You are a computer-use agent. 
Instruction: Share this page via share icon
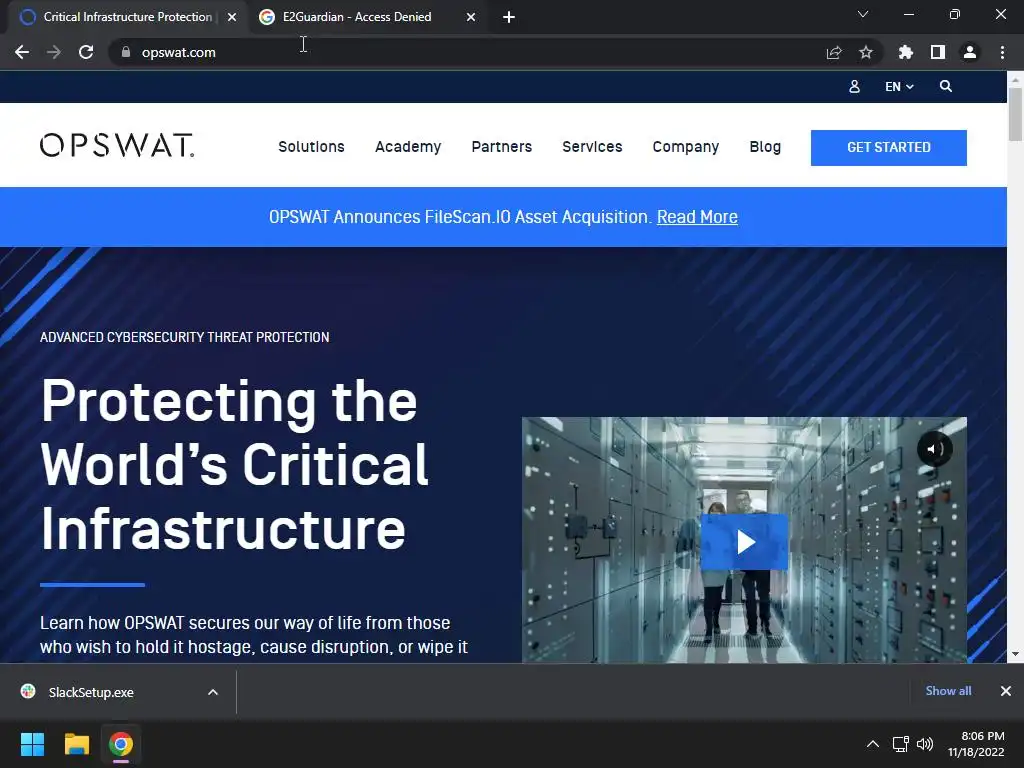click(833, 52)
